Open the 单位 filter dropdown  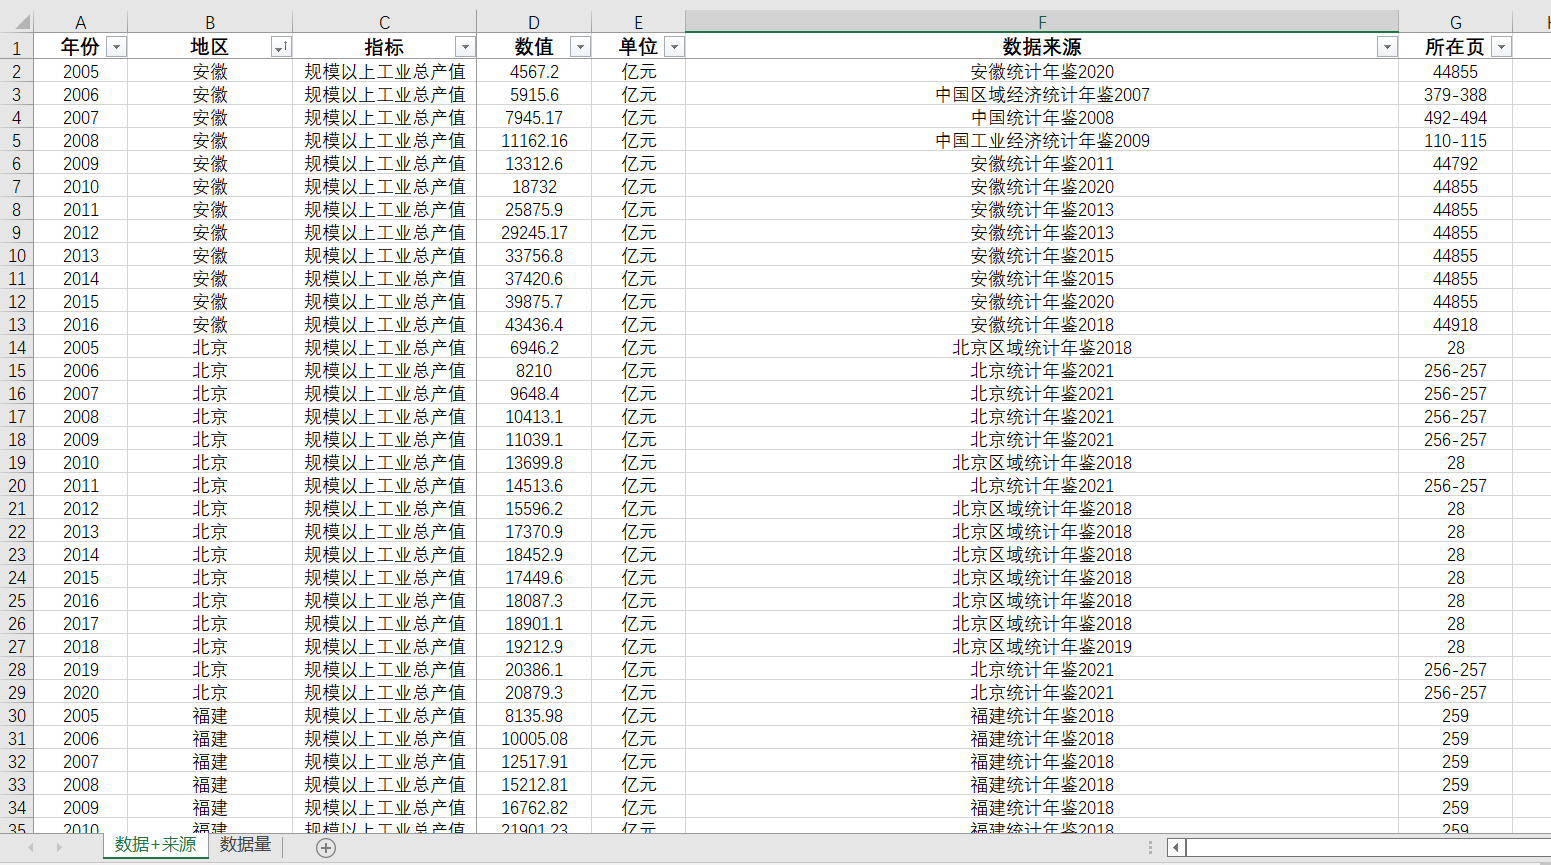click(675, 47)
